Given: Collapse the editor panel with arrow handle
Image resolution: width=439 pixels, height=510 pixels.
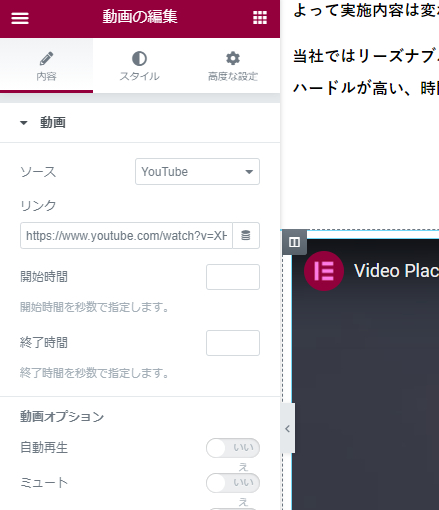Looking at the screenshot, I should (x=288, y=428).
